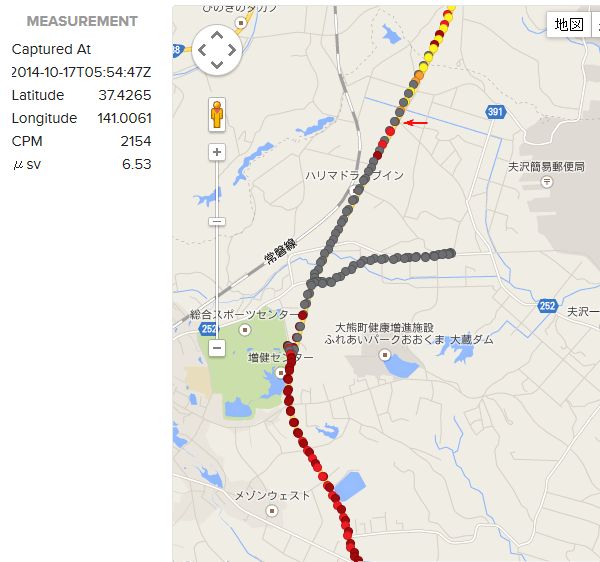This screenshot has height=562, width=600.
Task: Click the zoom slider handle
Action: 217,221
